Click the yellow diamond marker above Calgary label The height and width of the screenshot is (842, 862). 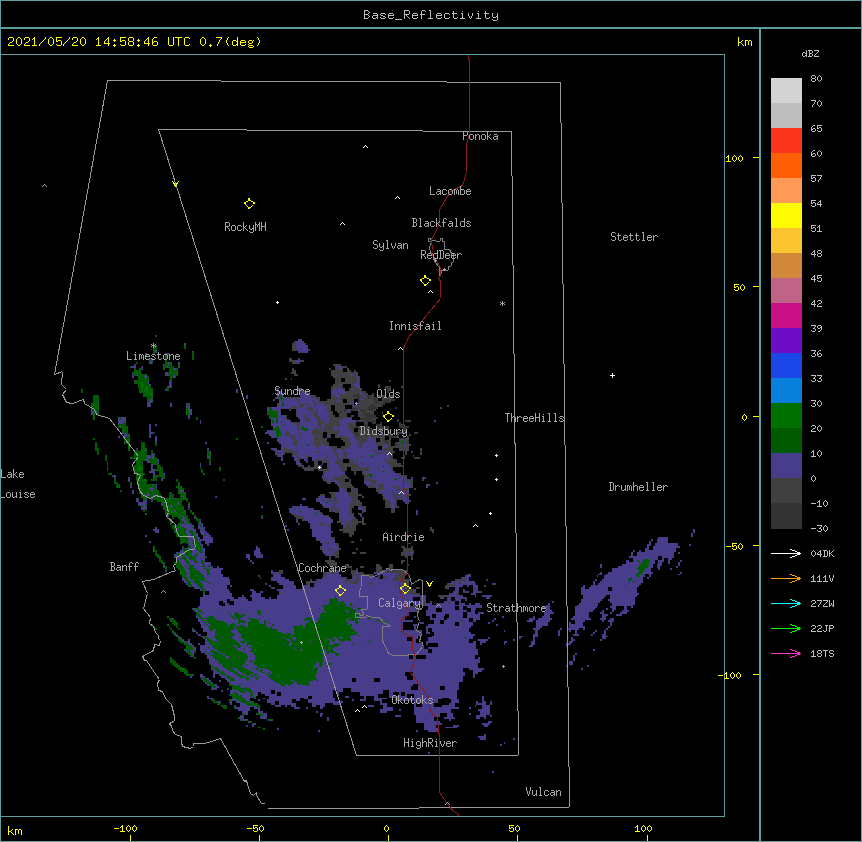tap(405, 589)
